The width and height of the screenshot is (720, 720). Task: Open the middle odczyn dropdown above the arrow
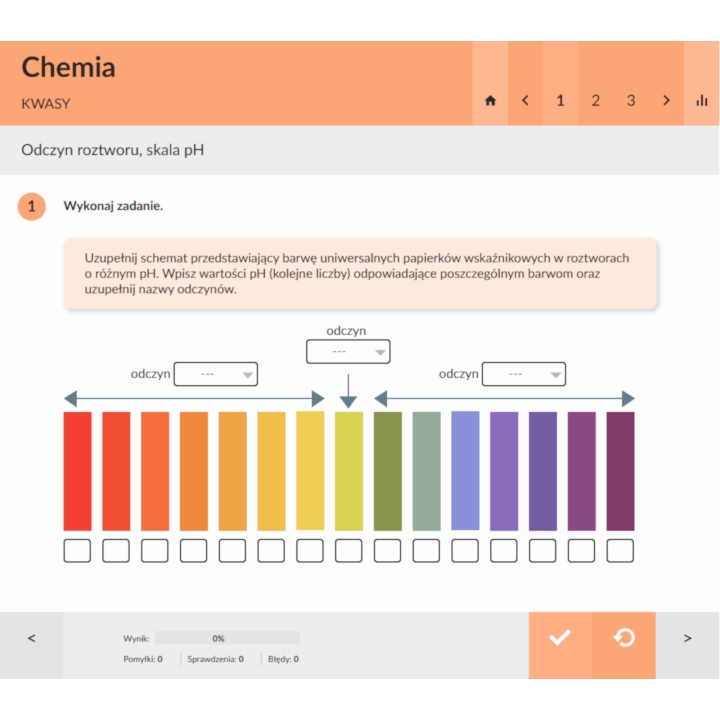tap(348, 352)
